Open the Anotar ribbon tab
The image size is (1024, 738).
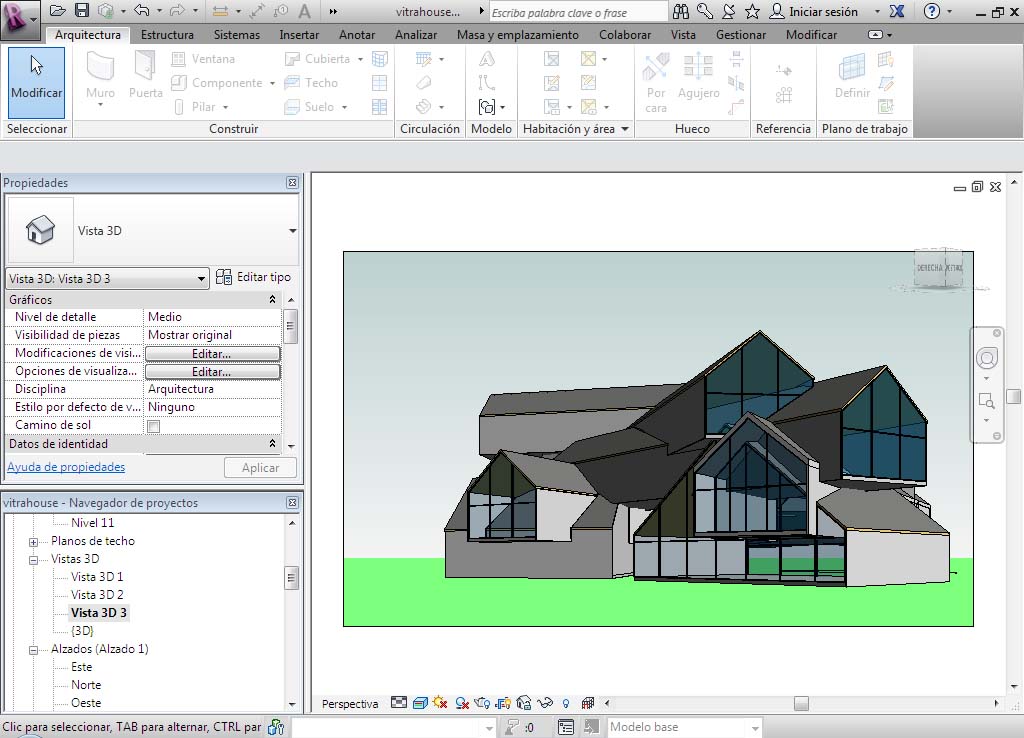click(357, 35)
